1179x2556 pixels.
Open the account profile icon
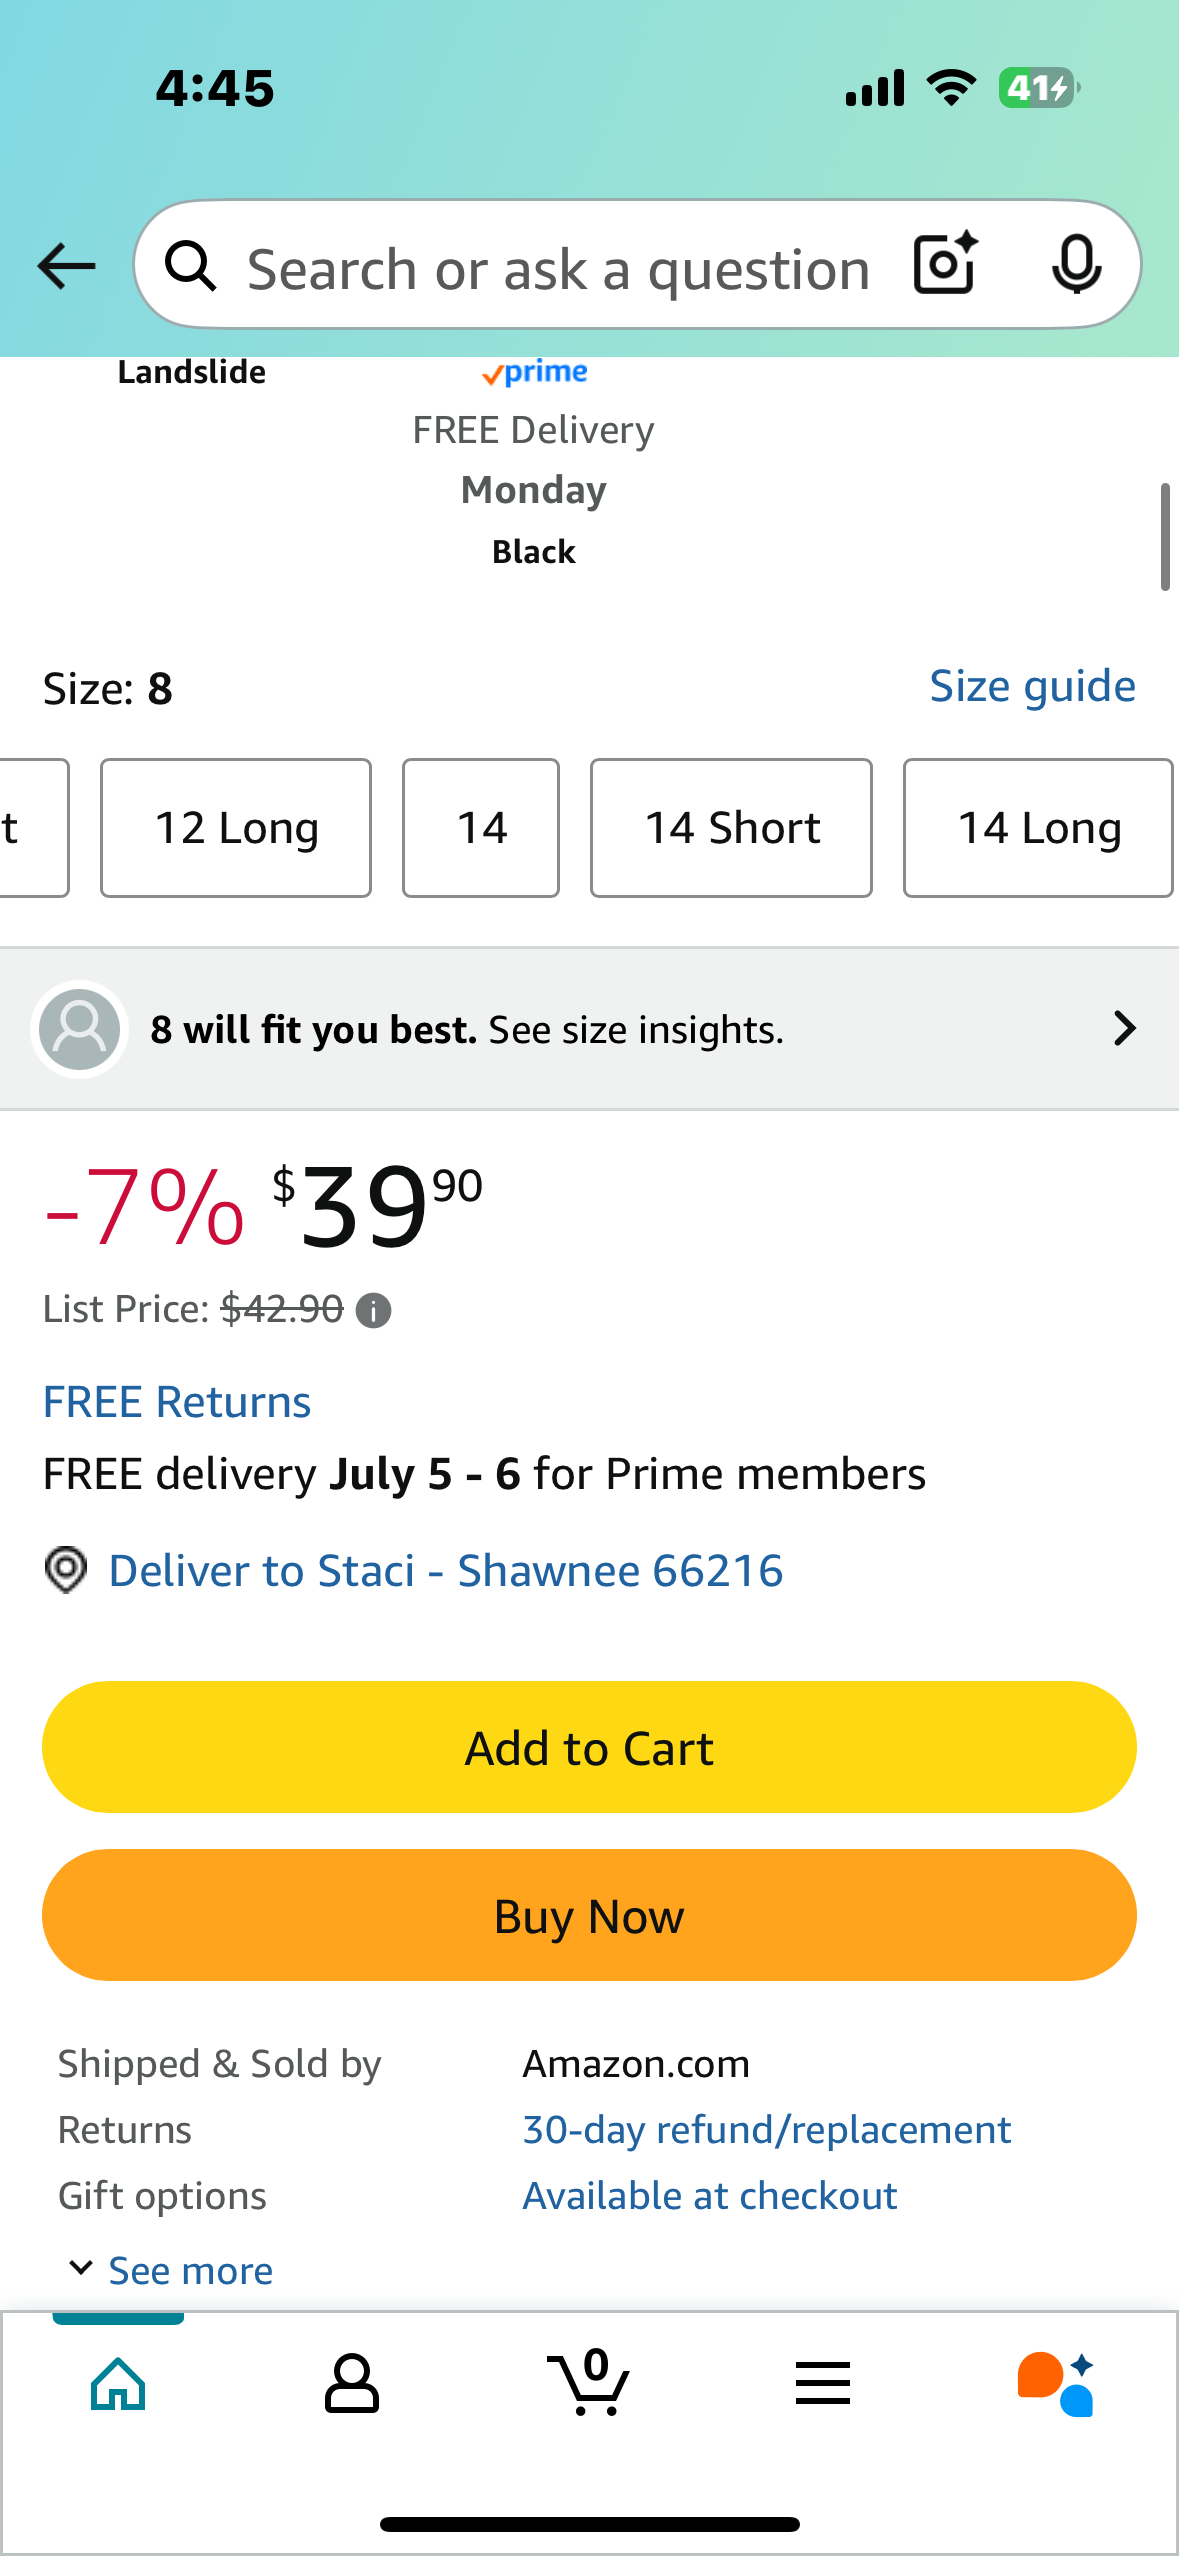[352, 2384]
